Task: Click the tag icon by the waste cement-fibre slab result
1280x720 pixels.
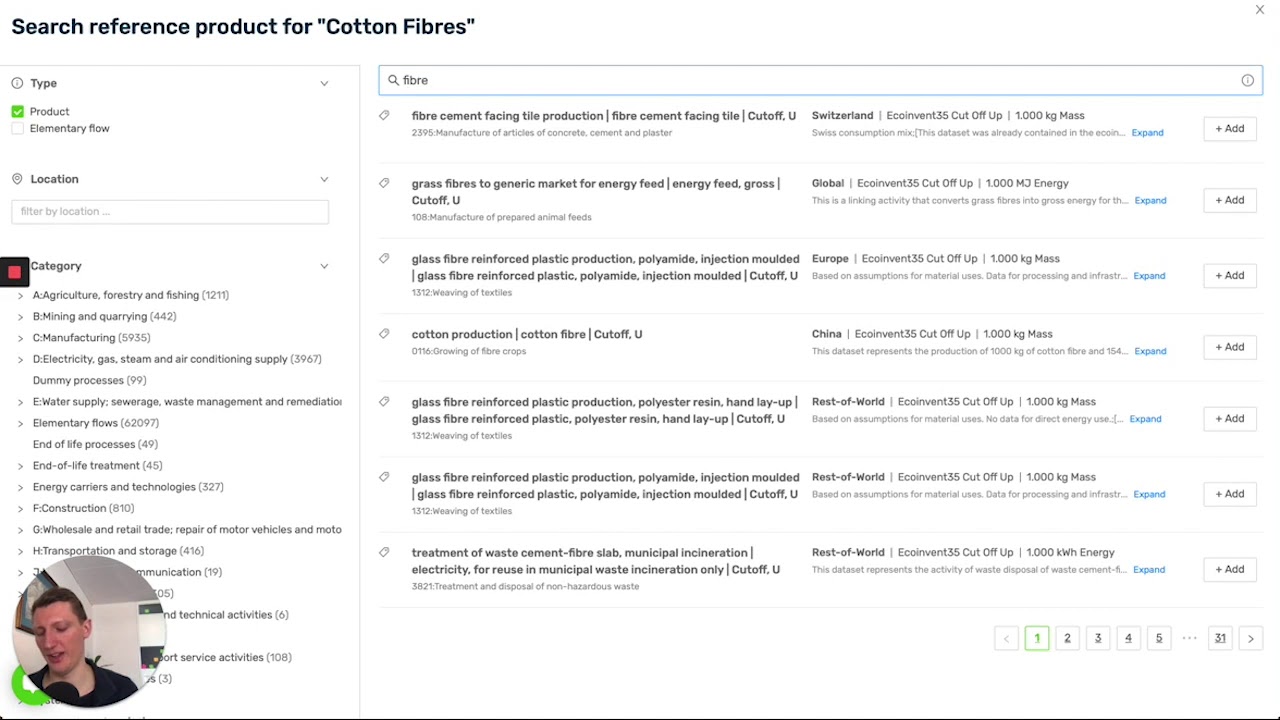Action: [x=384, y=553]
